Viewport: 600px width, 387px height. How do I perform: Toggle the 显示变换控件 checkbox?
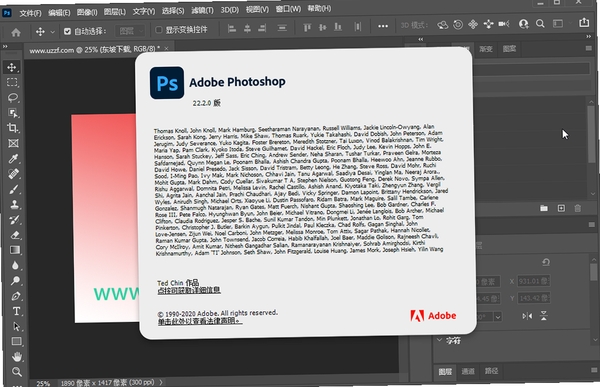coord(158,30)
